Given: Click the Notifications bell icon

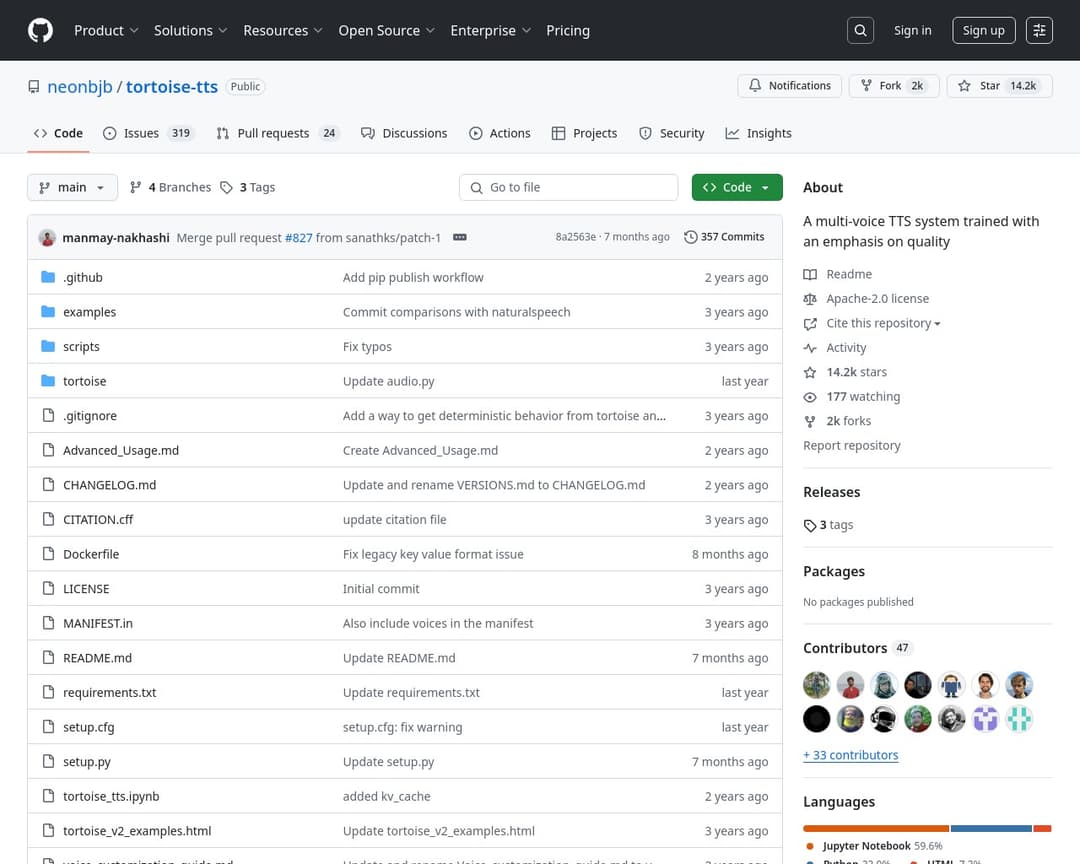Looking at the screenshot, I should pos(755,85).
